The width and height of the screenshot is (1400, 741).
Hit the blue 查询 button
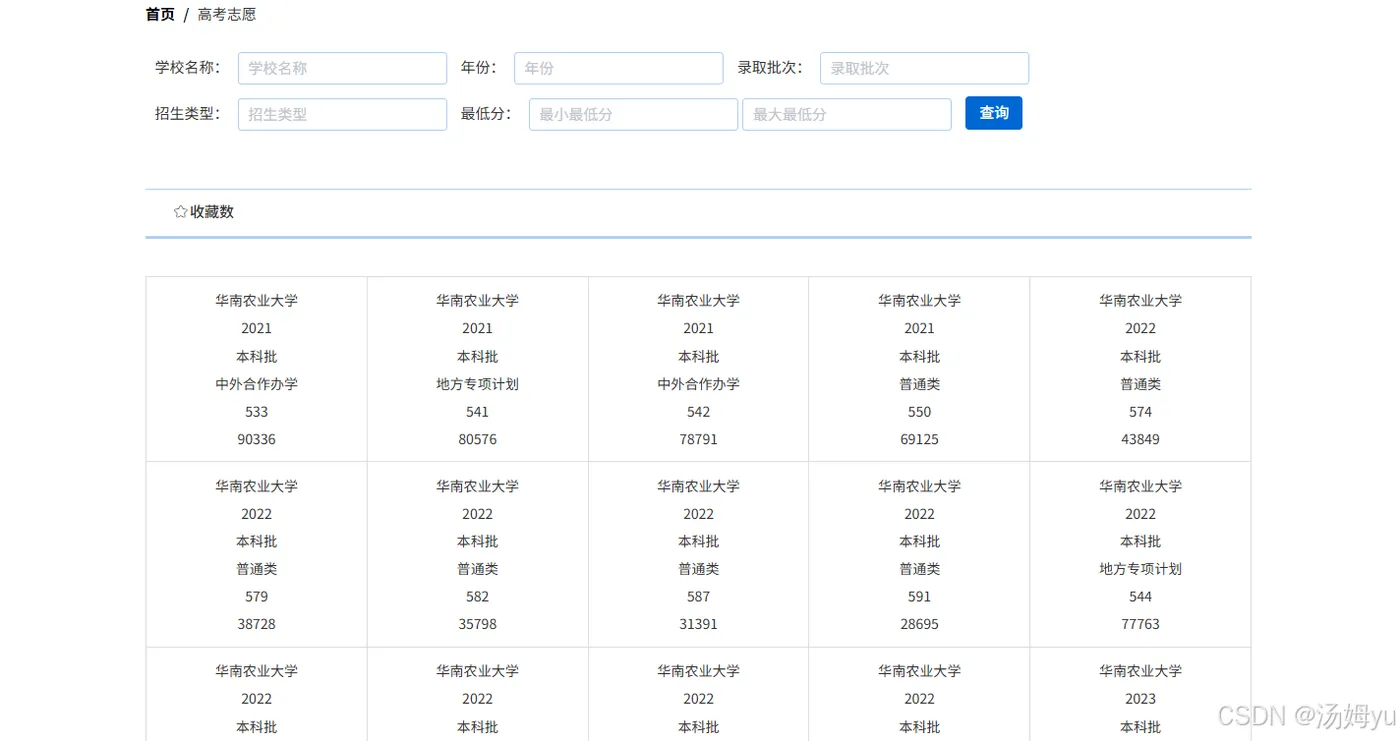(x=993, y=113)
